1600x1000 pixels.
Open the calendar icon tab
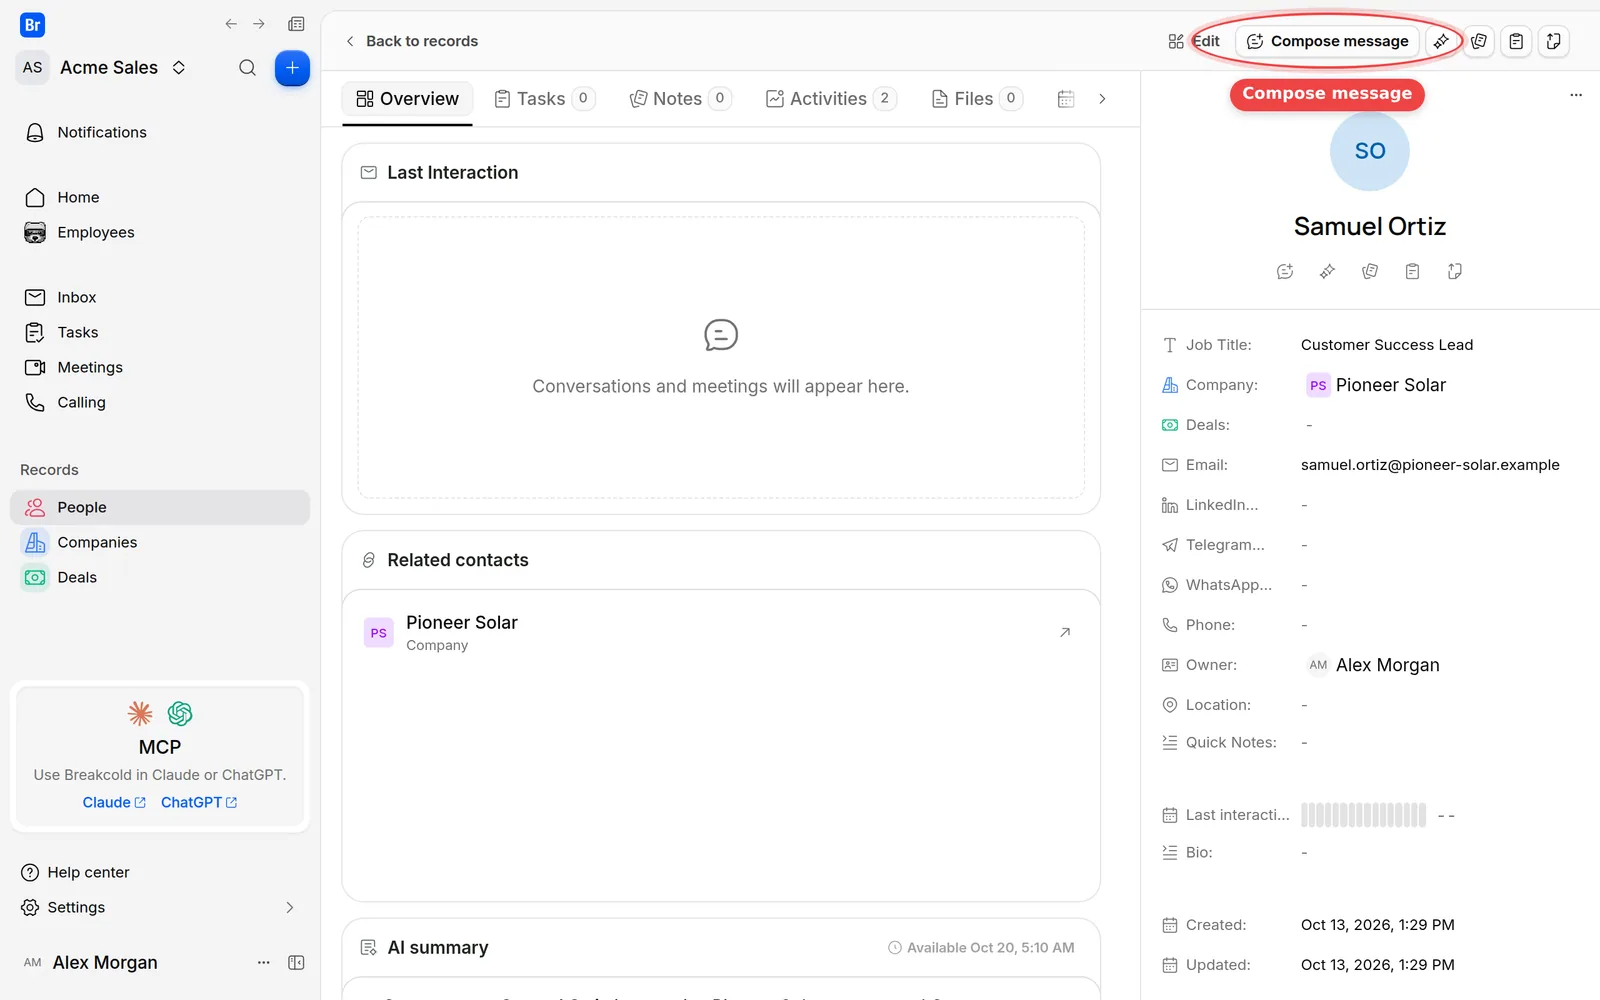click(1066, 99)
